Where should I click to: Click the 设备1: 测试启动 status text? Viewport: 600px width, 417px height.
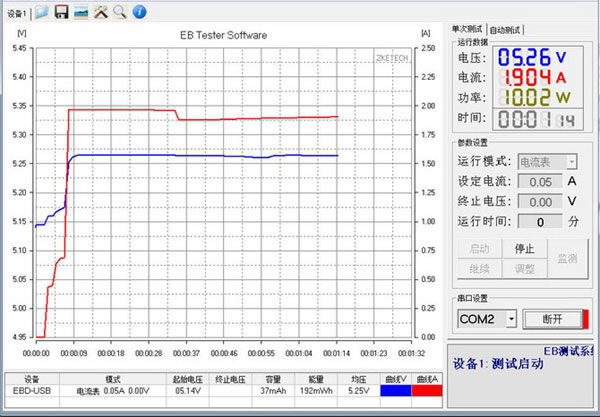coord(498,363)
